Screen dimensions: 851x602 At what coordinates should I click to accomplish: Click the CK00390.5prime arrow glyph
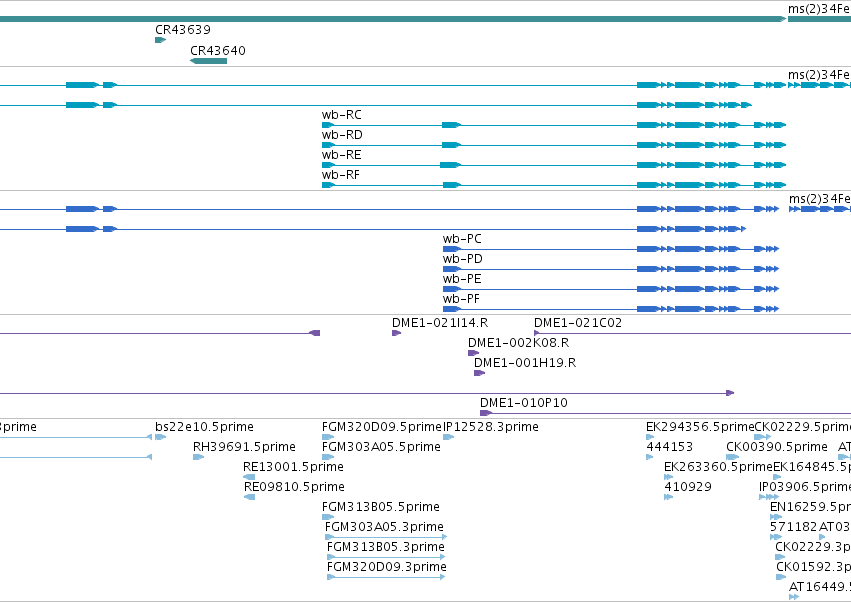pyautogui.click(x=732, y=457)
